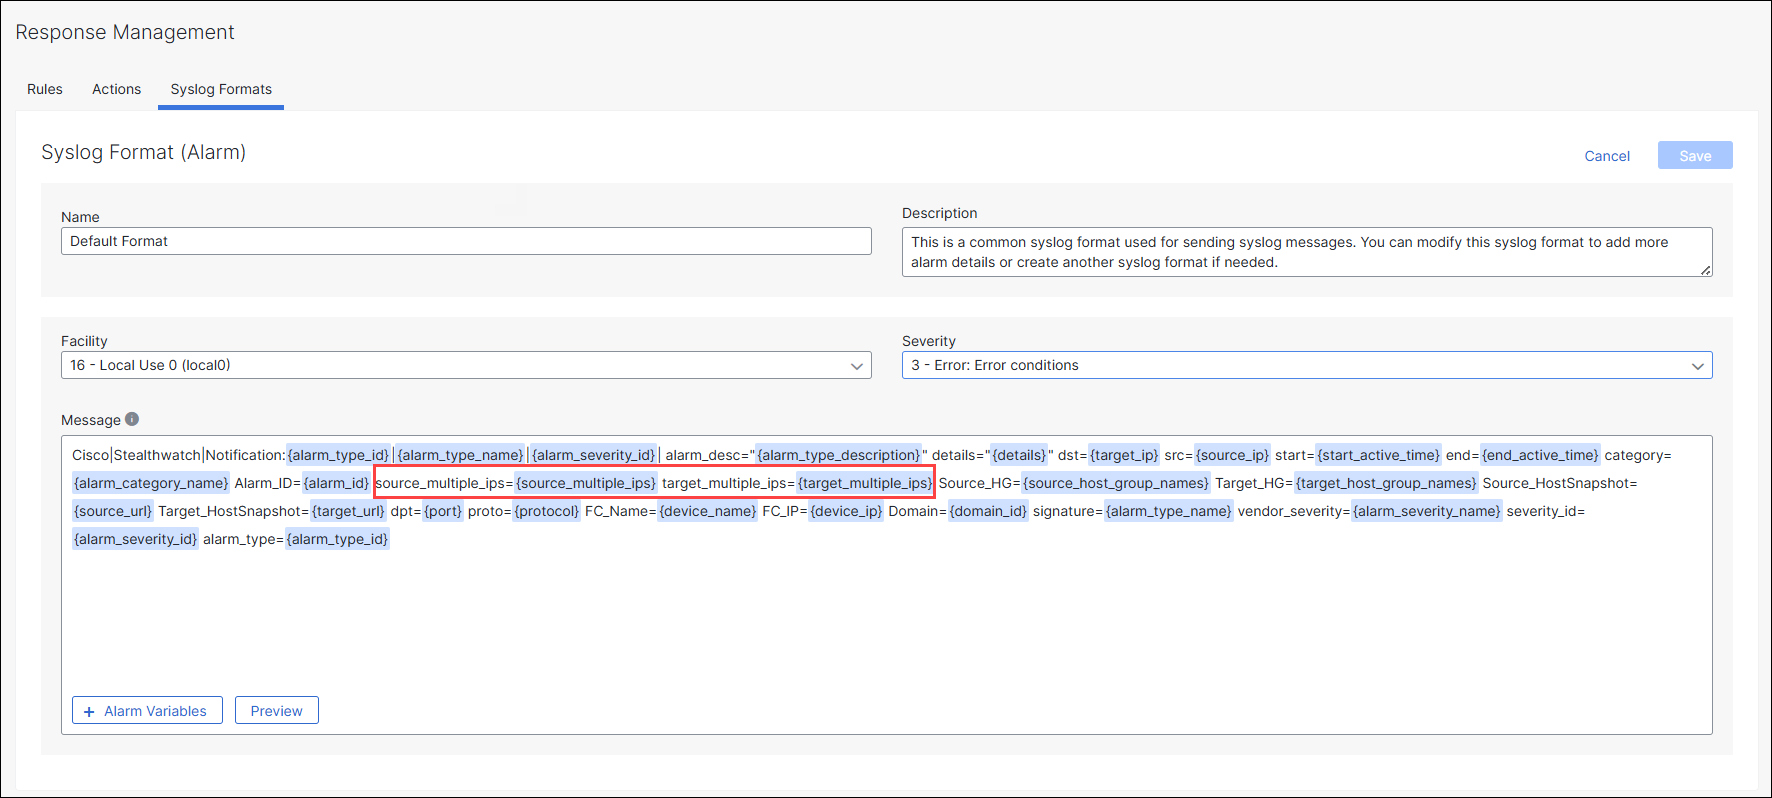Click the {domain_id} variable token
The image size is (1772, 798).
(988, 511)
